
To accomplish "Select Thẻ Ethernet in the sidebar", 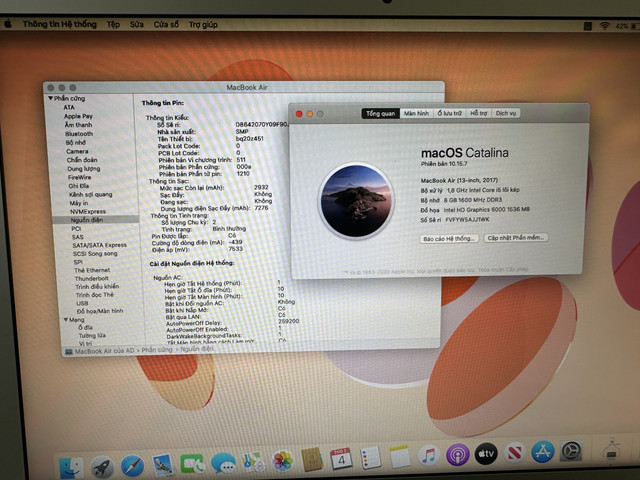I will pyautogui.click(x=92, y=270).
